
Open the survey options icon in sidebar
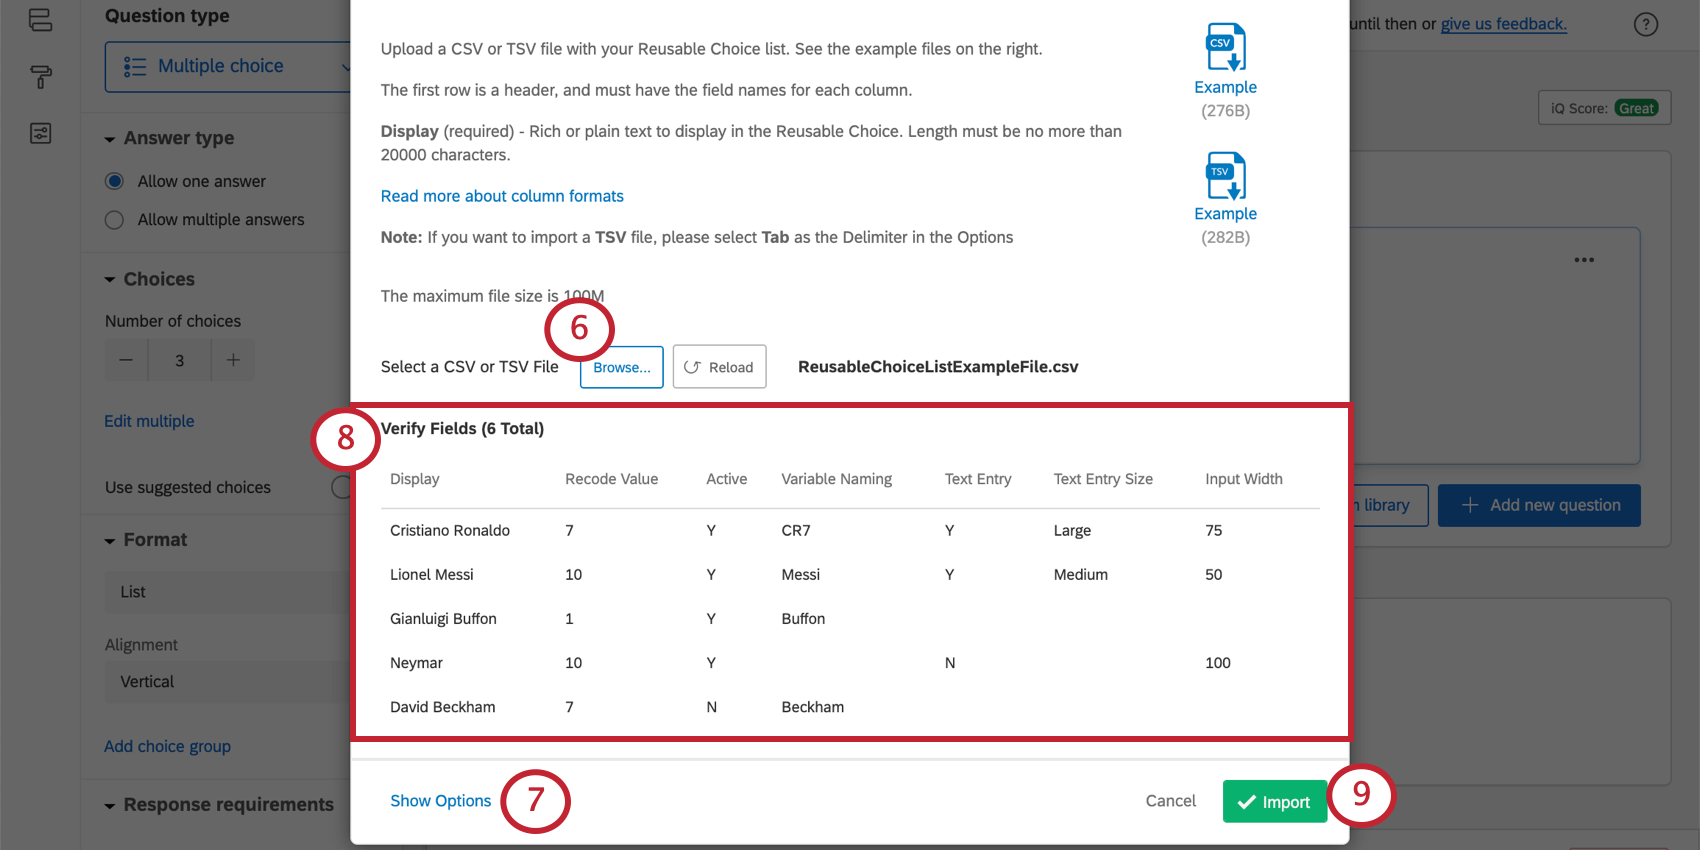[x=40, y=134]
